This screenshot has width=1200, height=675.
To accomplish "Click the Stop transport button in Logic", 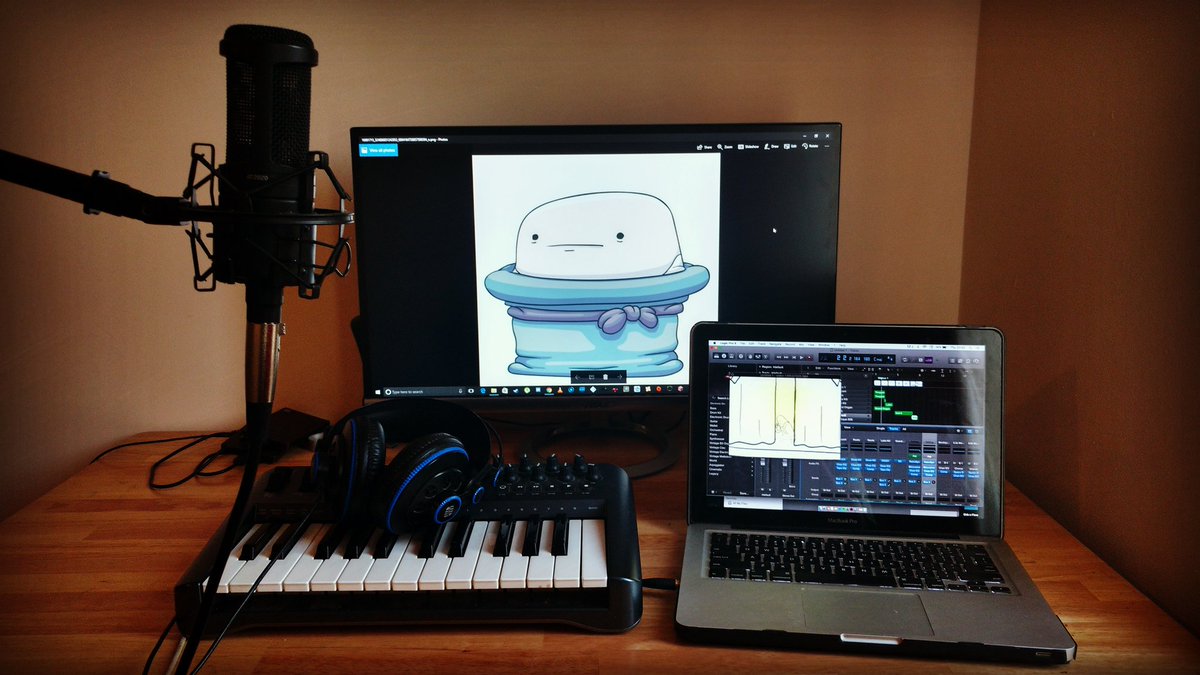I will (794, 357).
